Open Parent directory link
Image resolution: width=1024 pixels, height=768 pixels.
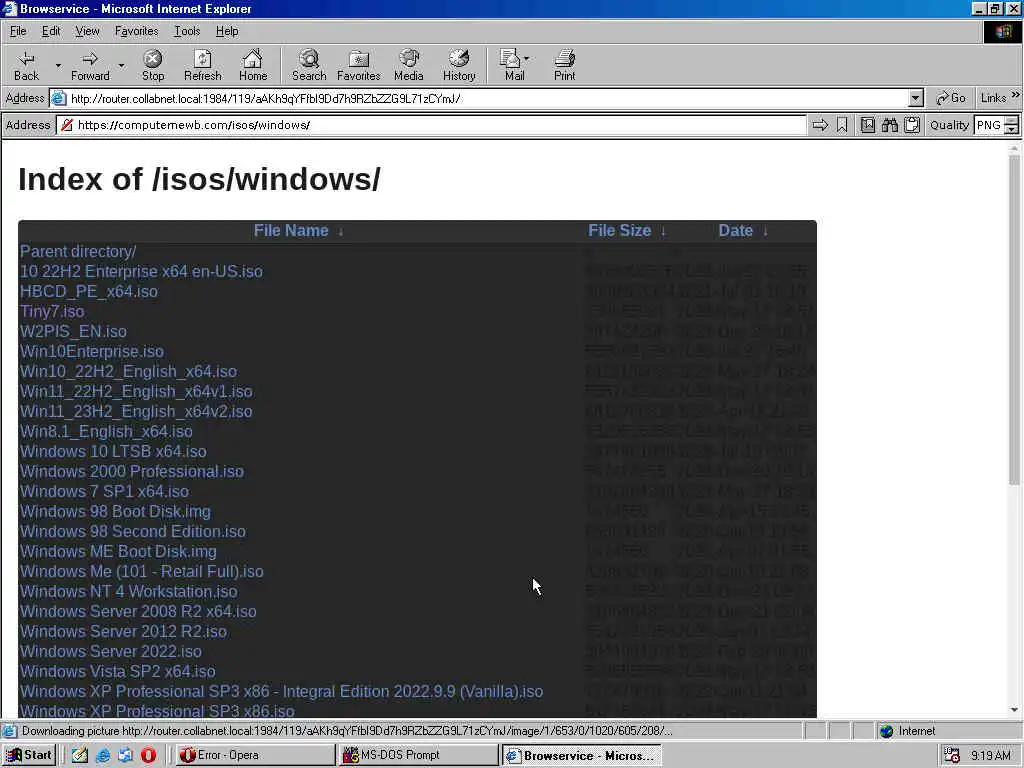[78, 251]
